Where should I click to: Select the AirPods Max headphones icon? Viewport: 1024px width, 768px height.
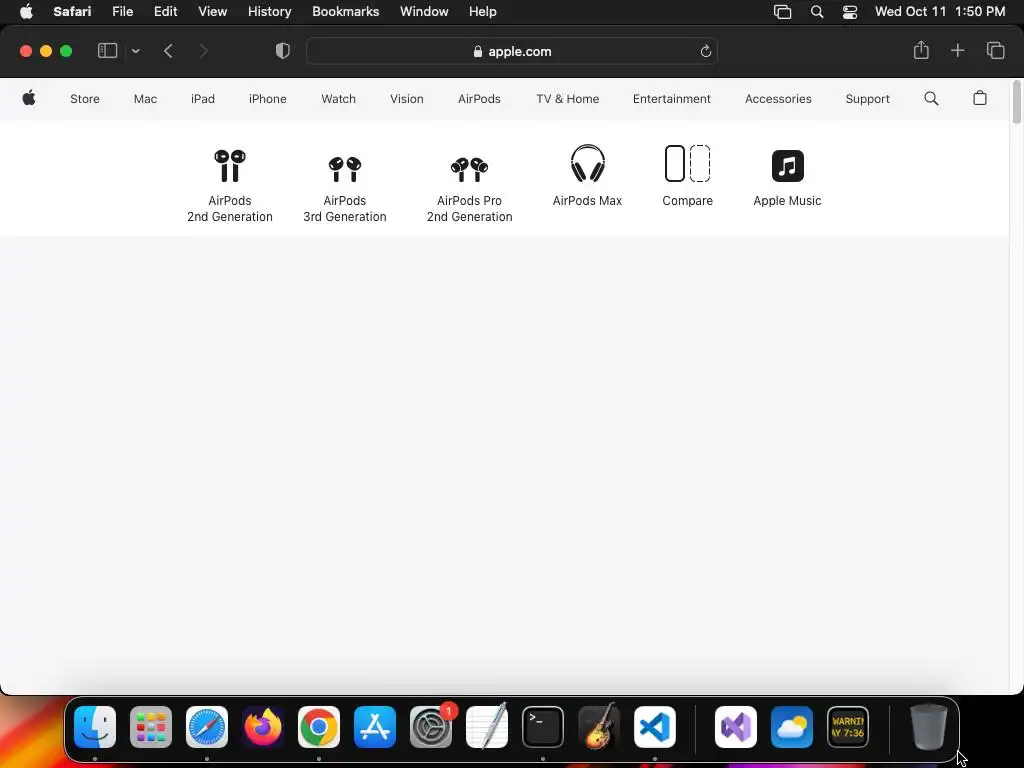[587, 163]
